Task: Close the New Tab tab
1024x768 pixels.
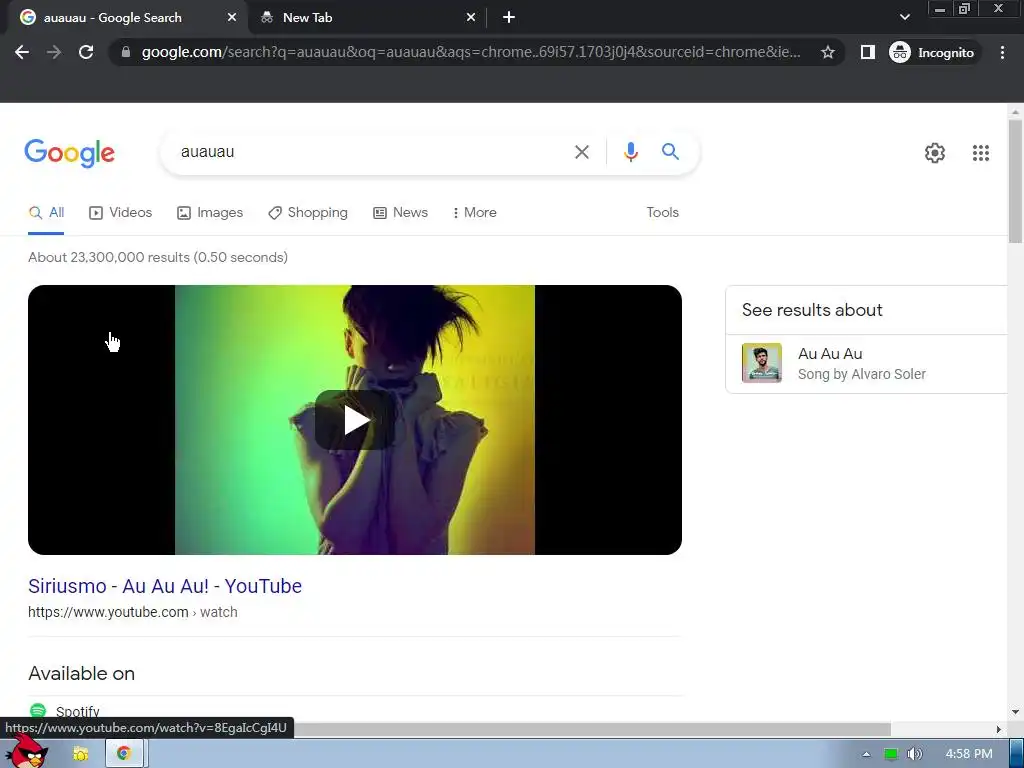Action: tap(471, 18)
